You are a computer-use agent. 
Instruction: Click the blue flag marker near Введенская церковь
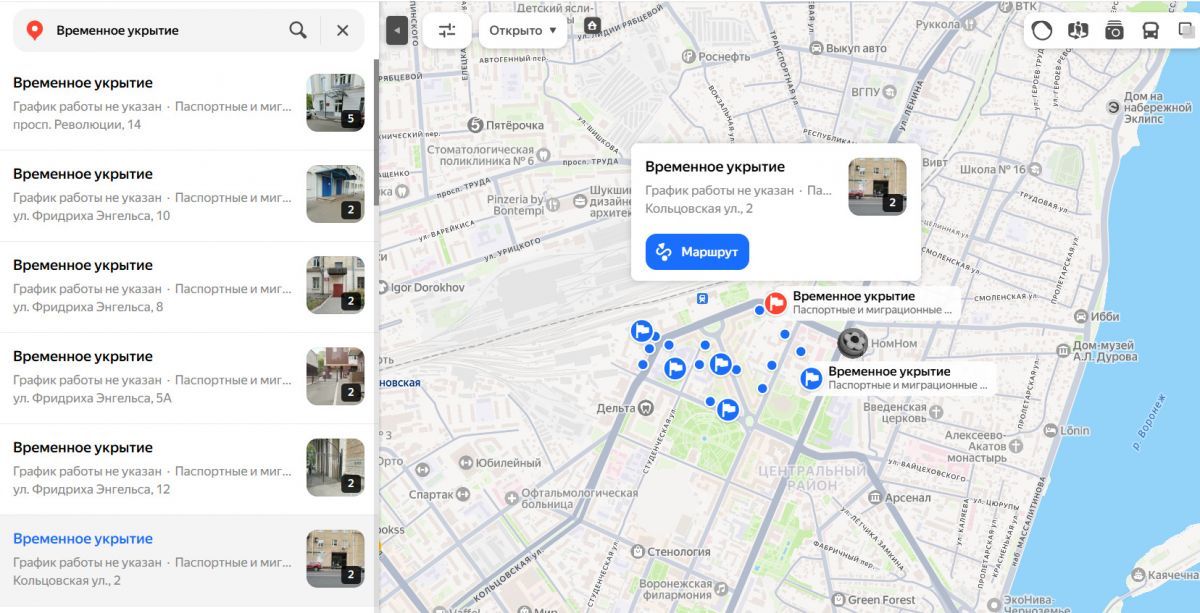pos(812,378)
